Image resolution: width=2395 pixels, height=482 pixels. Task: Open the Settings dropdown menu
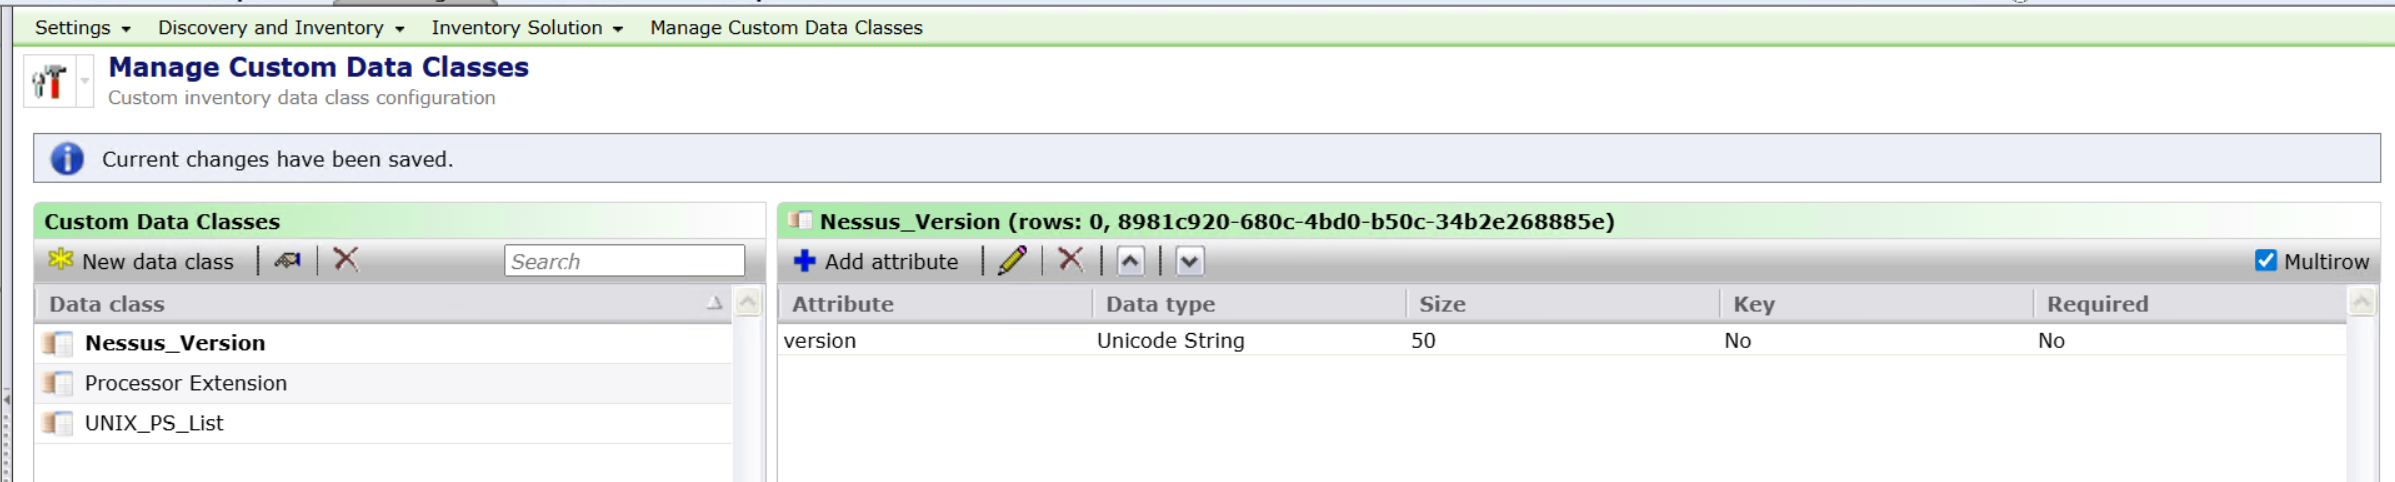point(82,28)
